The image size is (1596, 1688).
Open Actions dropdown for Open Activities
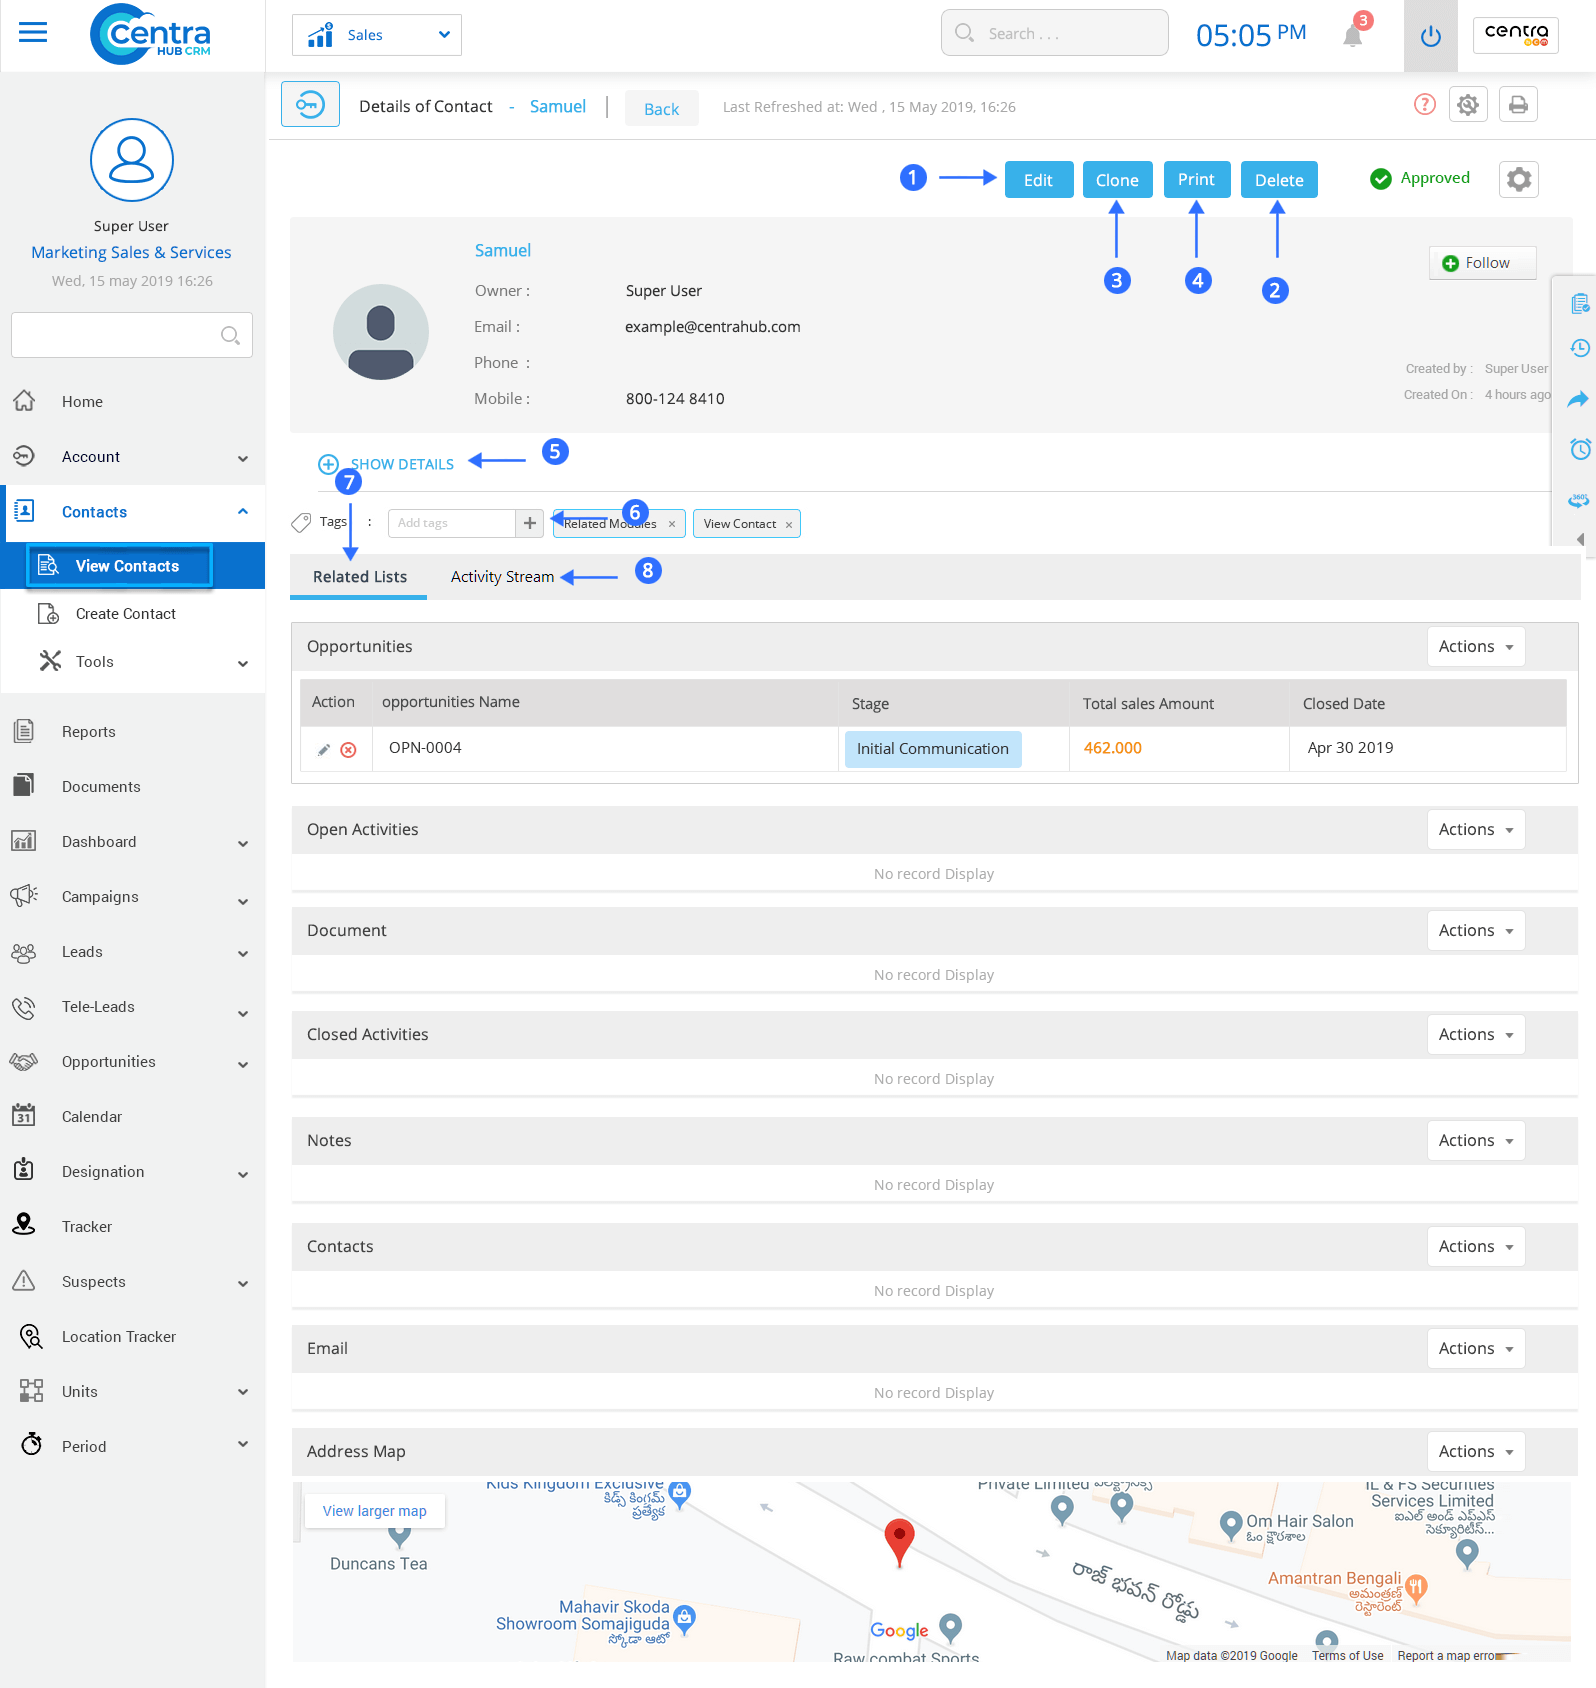pyautogui.click(x=1476, y=830)
